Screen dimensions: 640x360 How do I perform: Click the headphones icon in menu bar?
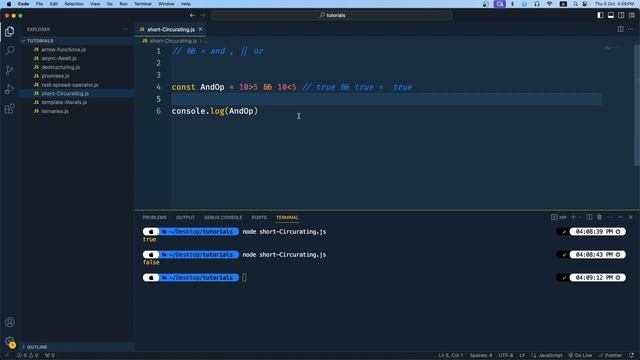(537, 4)
